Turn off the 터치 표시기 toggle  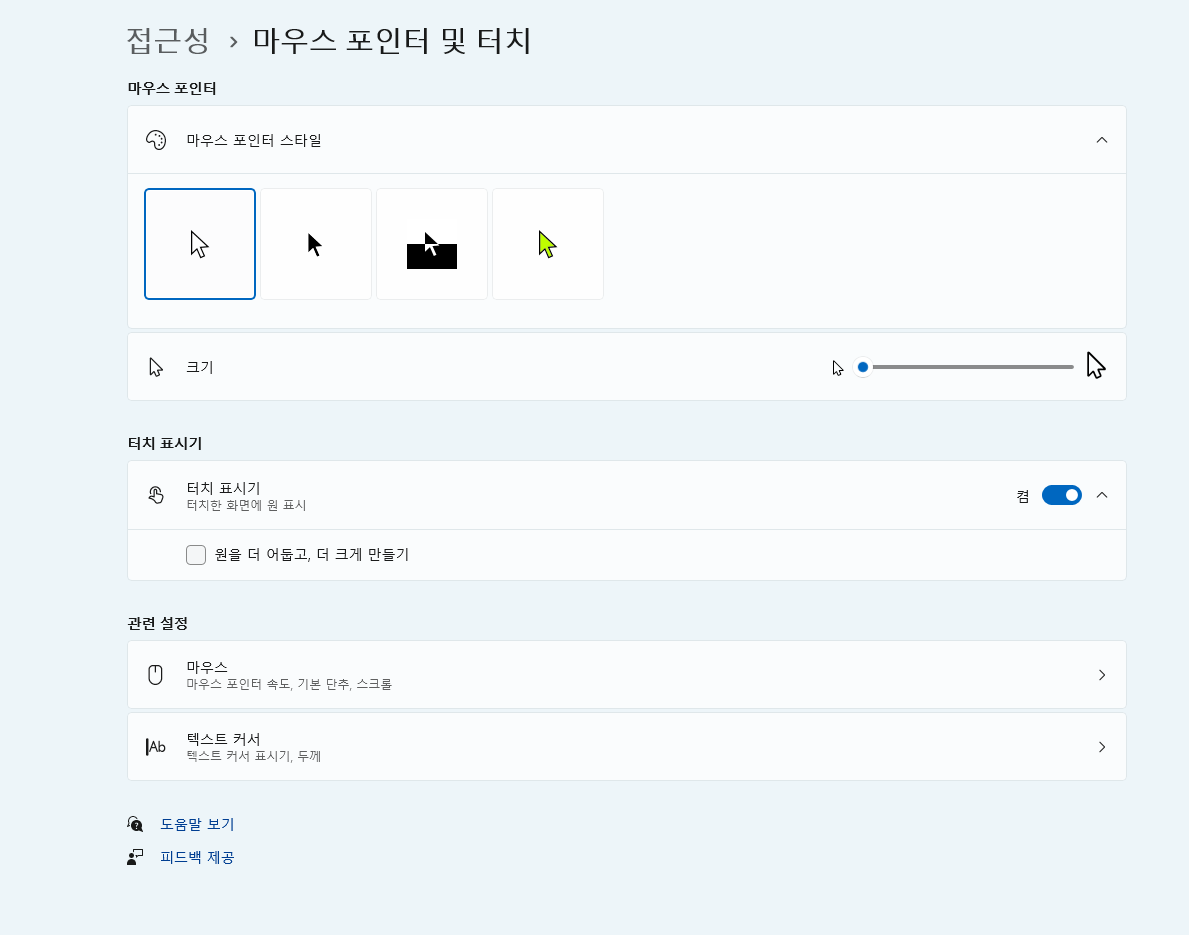tap(1061, 494)
